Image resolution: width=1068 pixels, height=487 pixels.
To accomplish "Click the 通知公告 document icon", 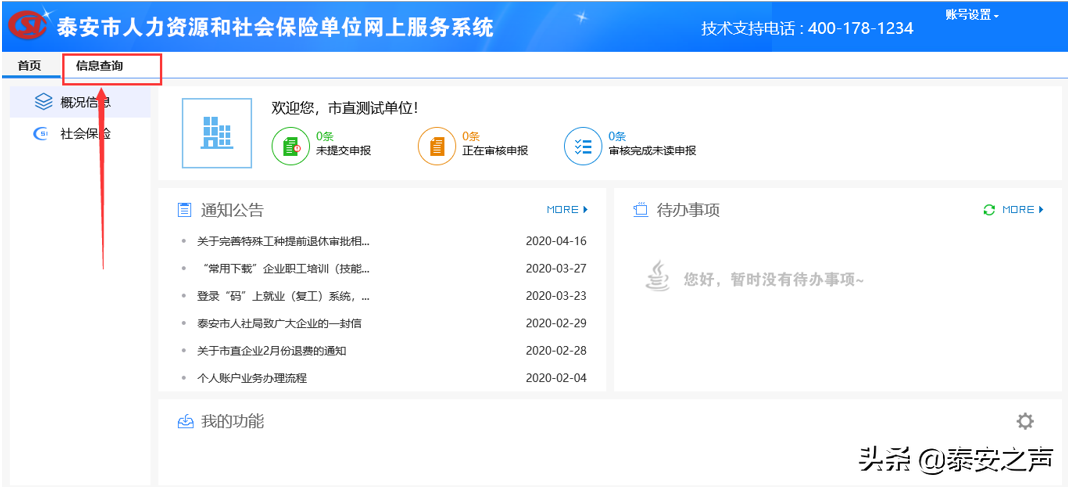I will (184, 210).
